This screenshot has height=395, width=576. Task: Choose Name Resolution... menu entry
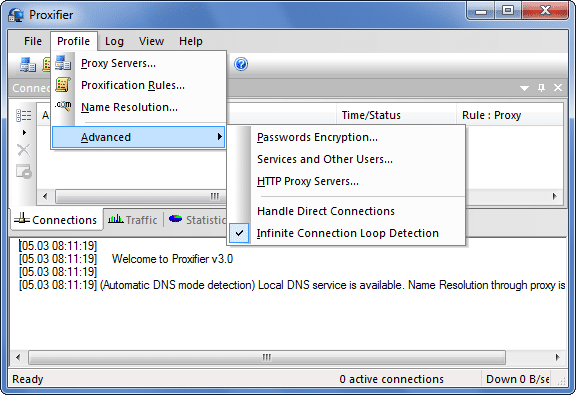138,107
